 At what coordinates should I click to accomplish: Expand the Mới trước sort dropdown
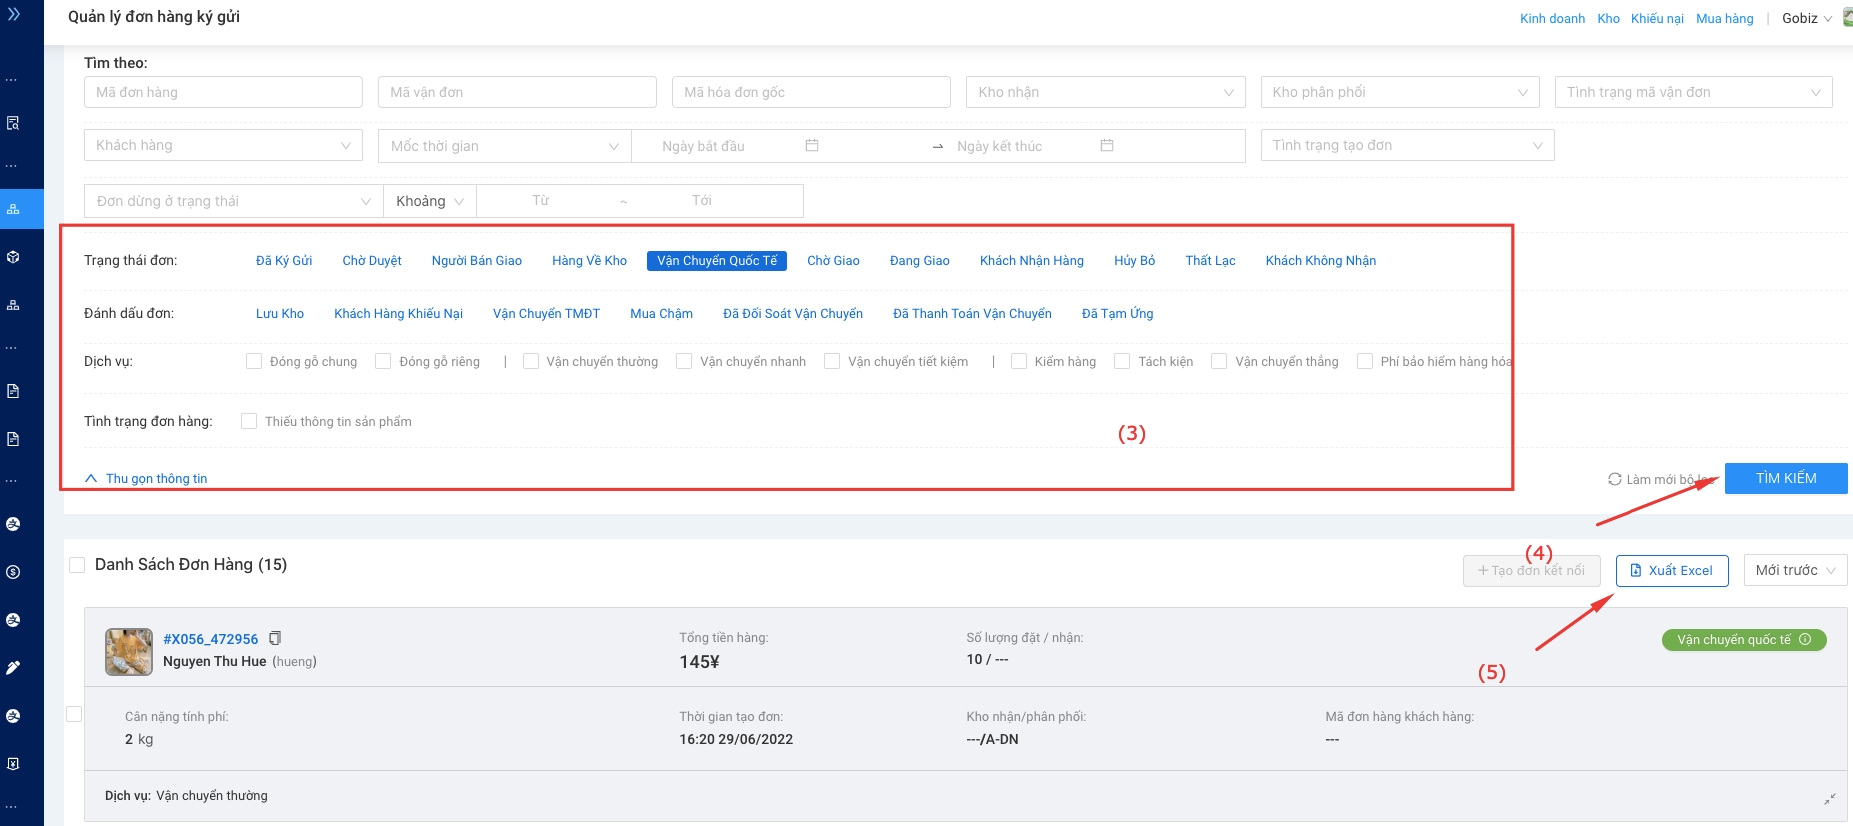tap(1795, 570)
